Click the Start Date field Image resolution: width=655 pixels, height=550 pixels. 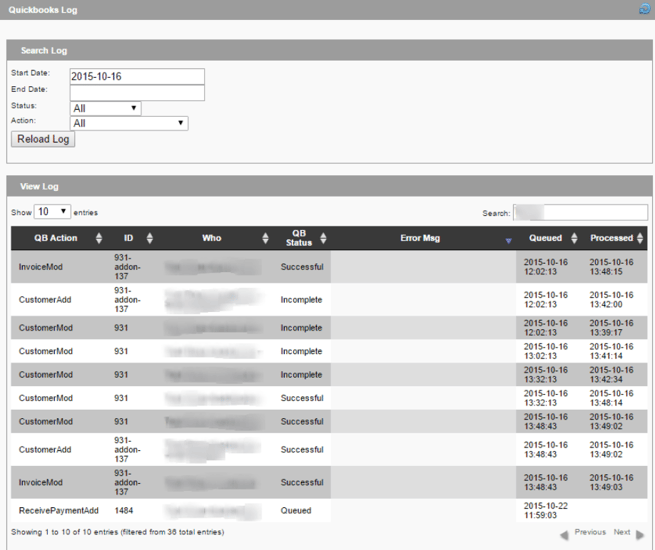(x=137, y=77)
